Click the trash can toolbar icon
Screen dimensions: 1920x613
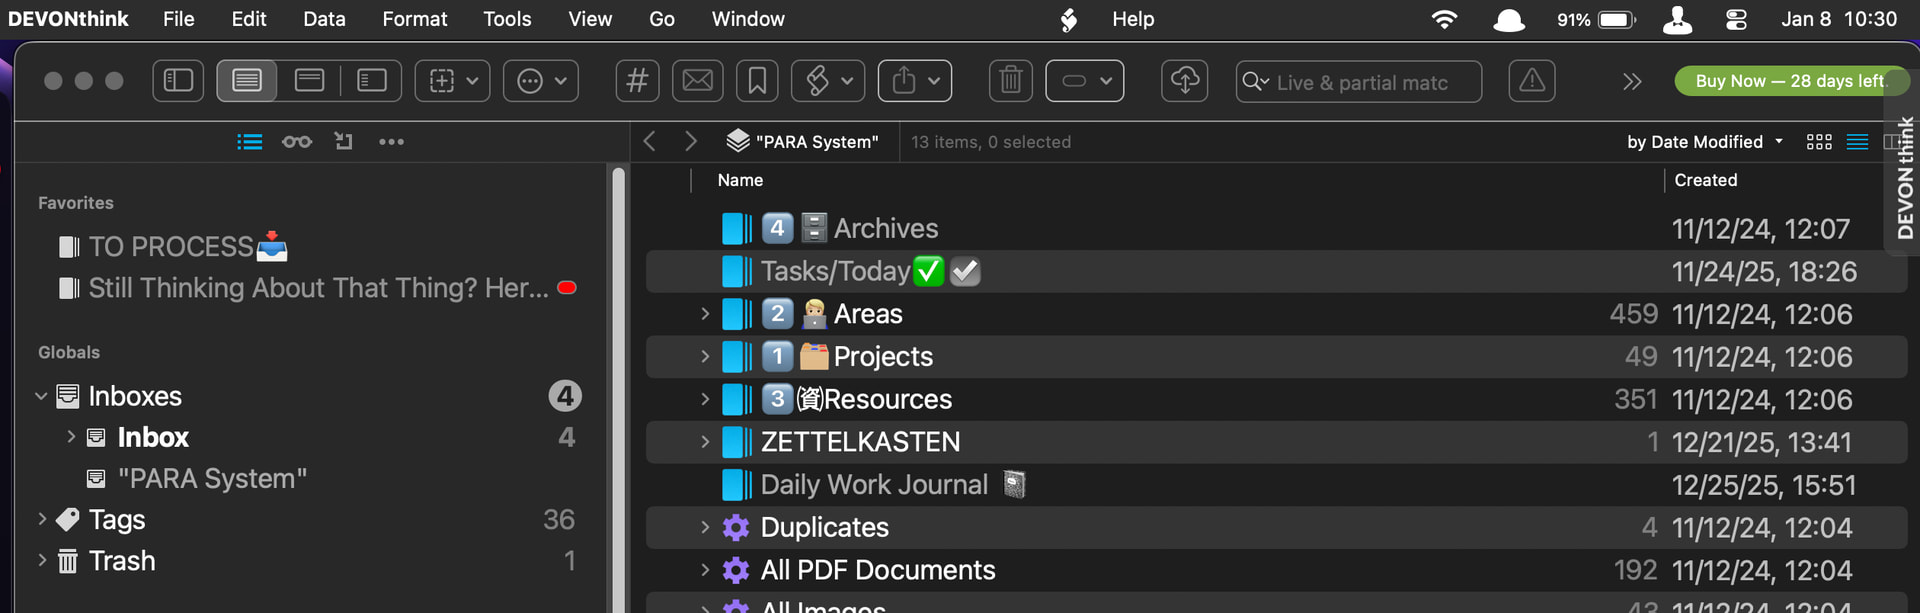(1010, 81)
